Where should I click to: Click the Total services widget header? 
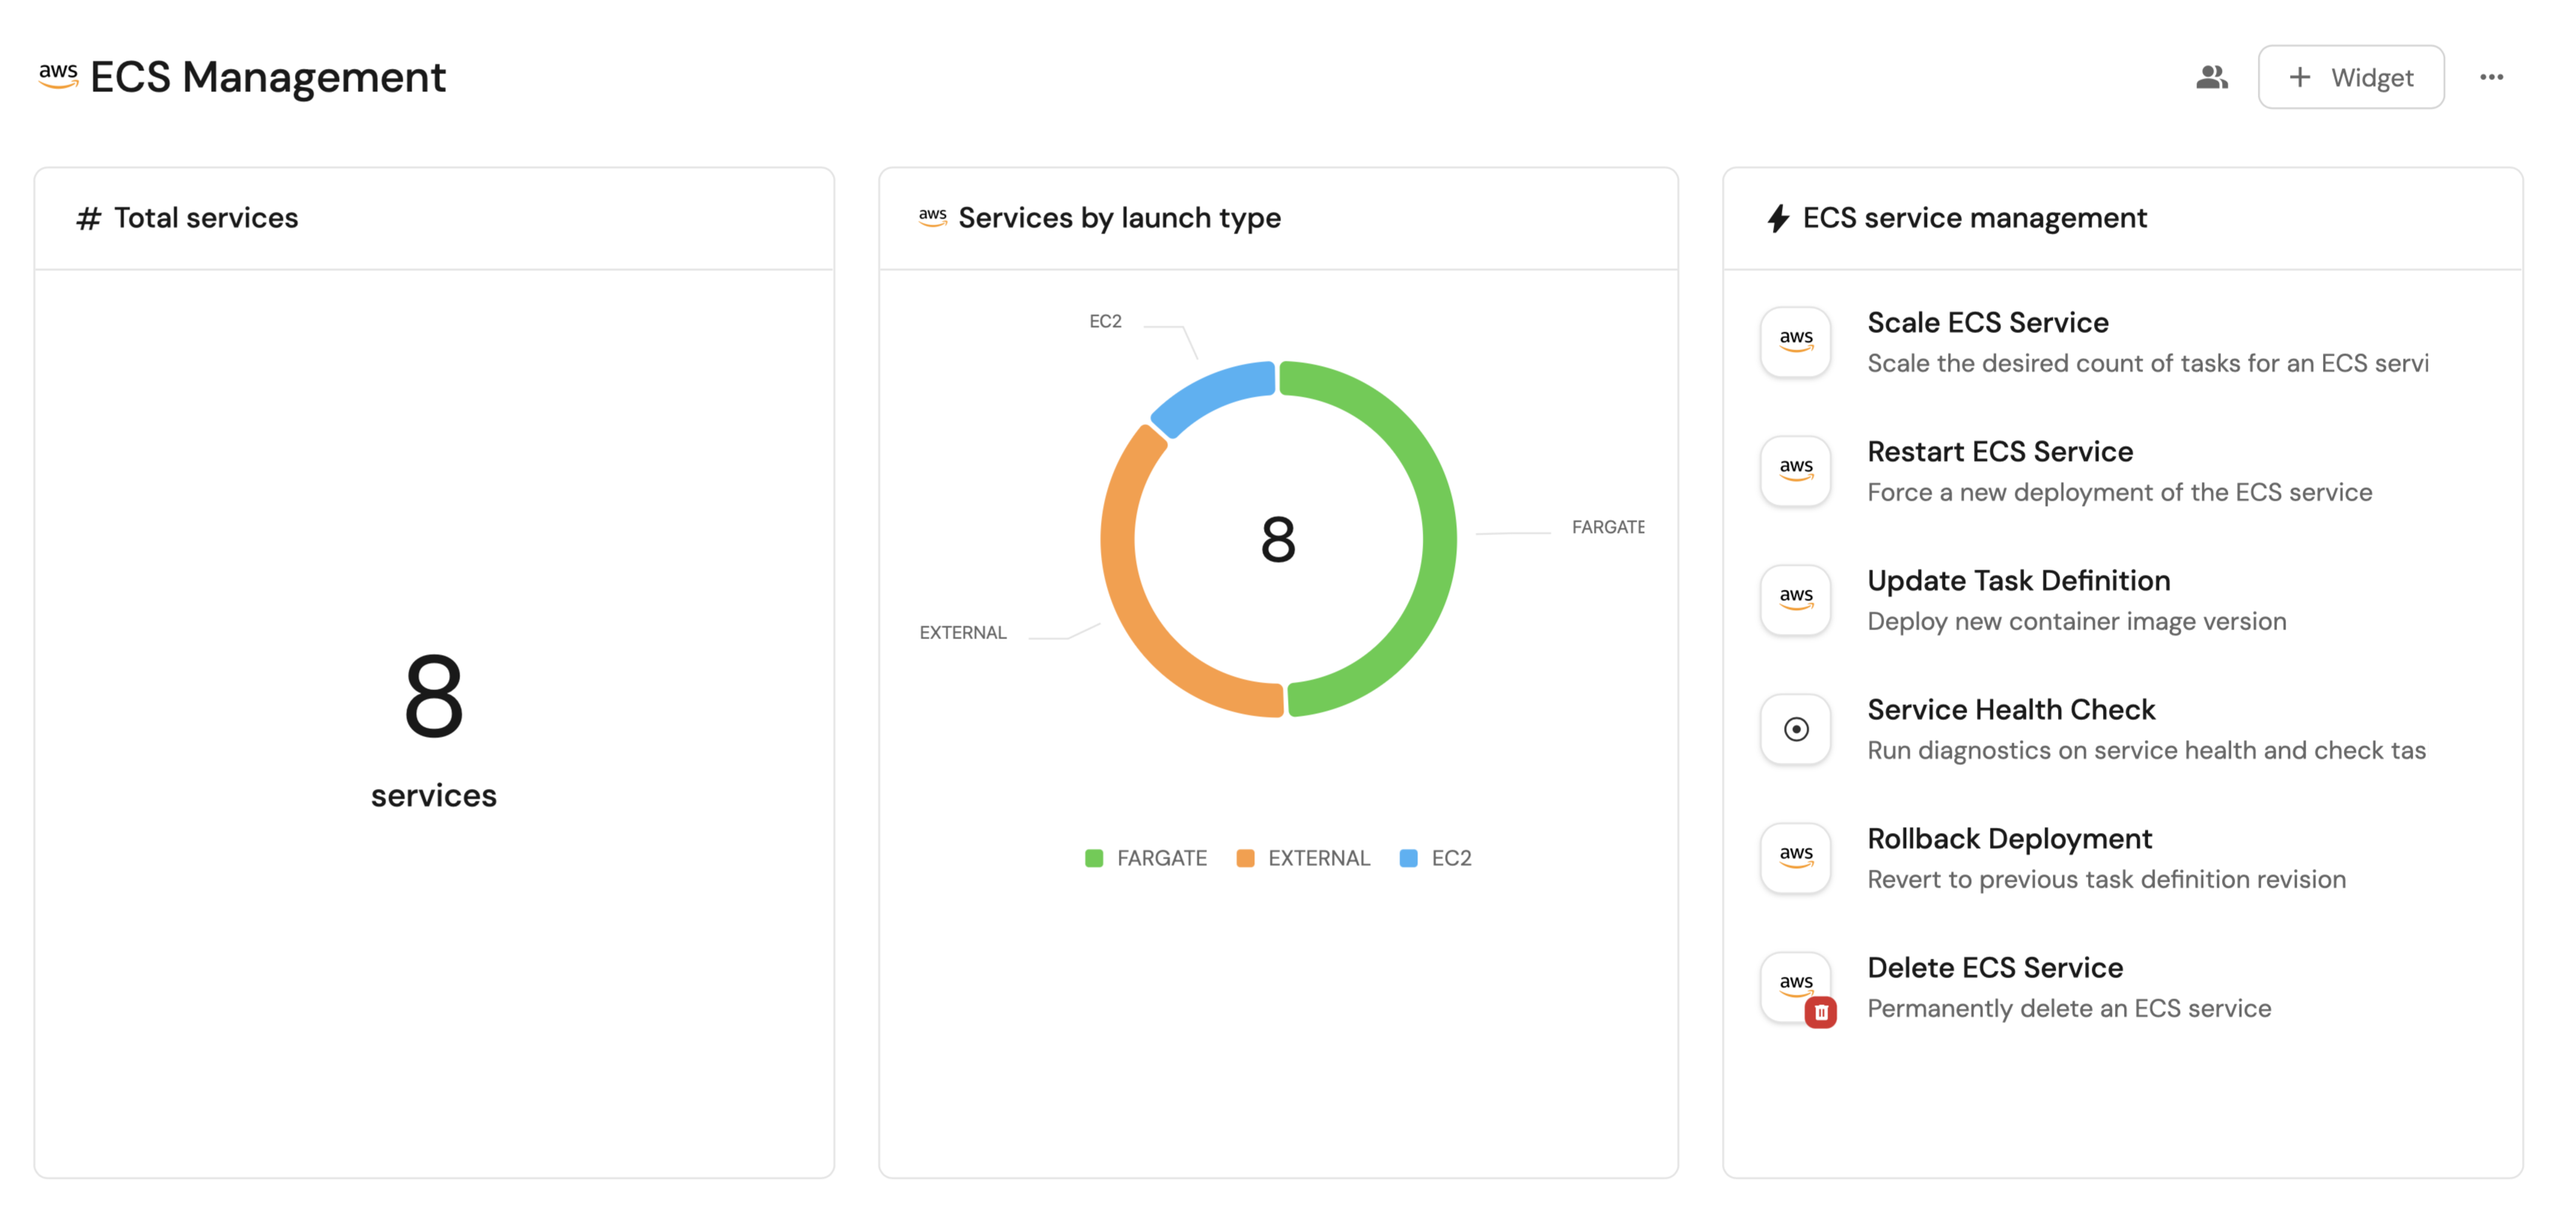click(205, 218)
